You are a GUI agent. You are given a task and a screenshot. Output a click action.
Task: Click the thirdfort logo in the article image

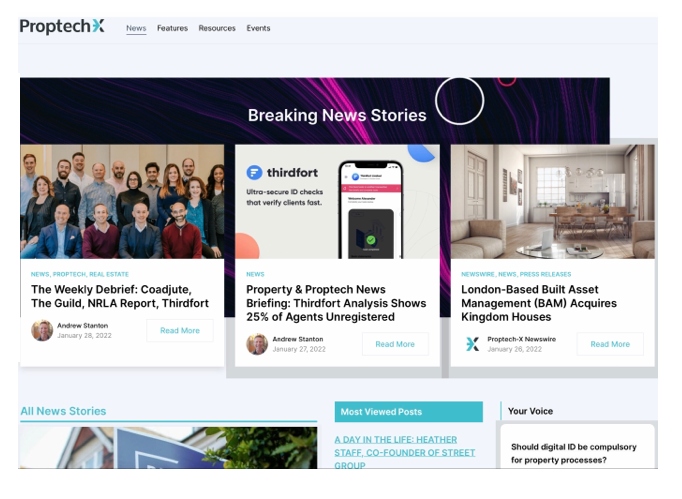282,173
